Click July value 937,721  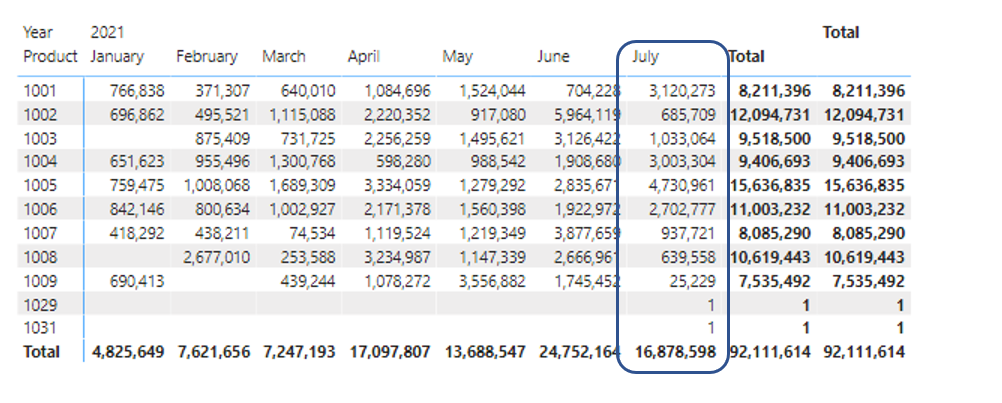coord(688,233)
